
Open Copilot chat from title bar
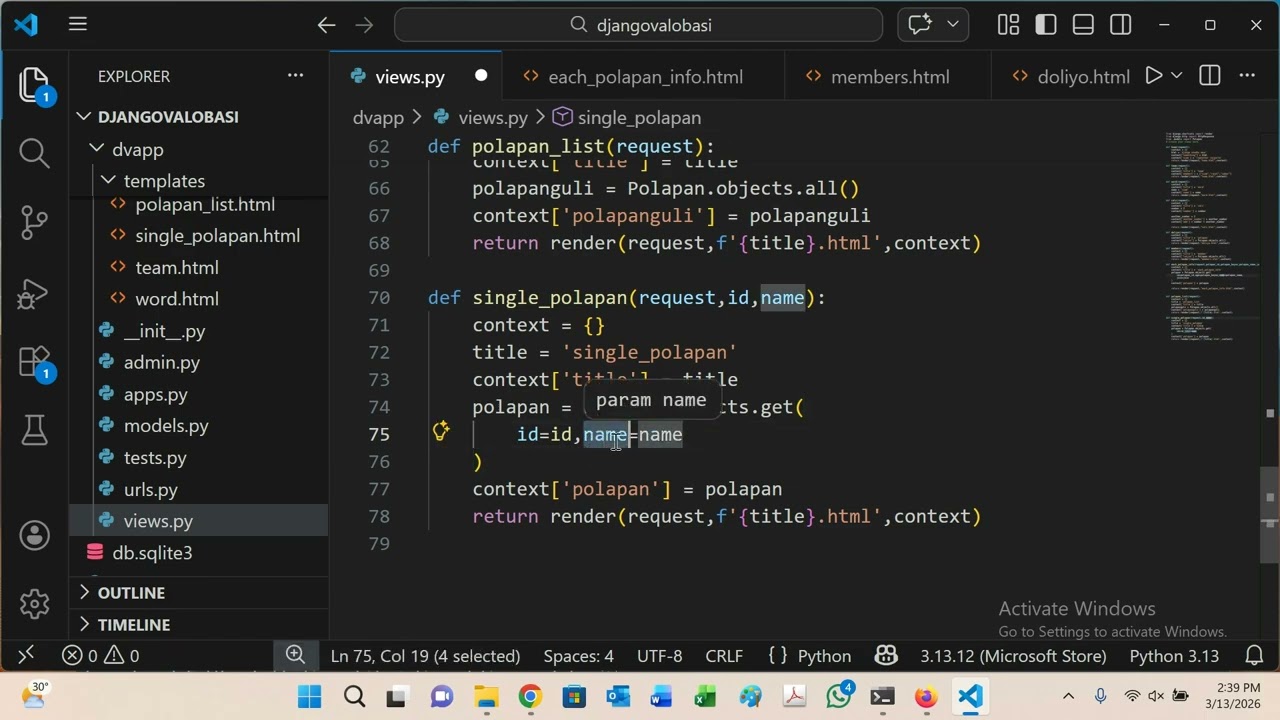pyautogui.click(x=920, y=25)
